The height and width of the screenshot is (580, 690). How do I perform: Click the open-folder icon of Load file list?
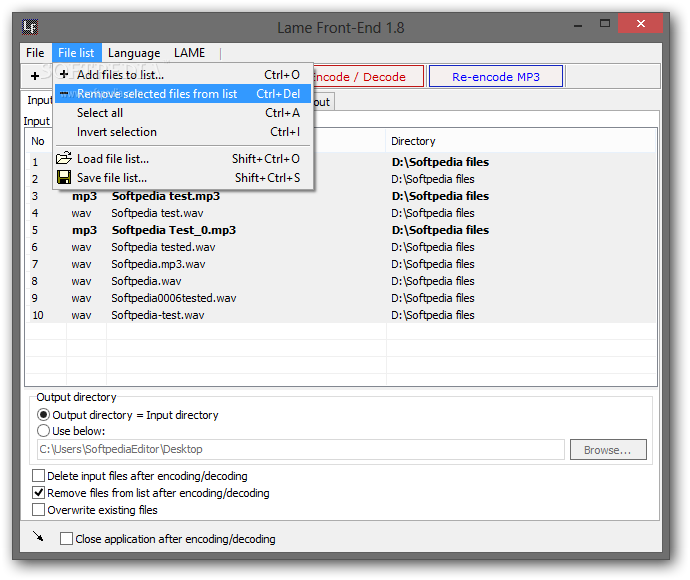(x=64, y=158)
